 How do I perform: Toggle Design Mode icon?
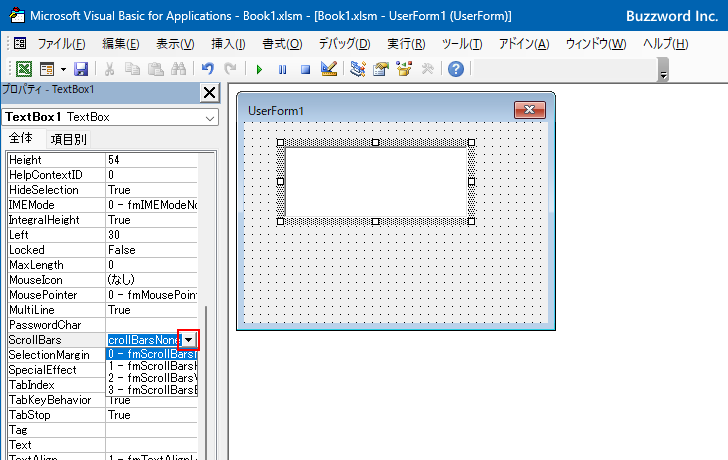[x=329, y=69]
